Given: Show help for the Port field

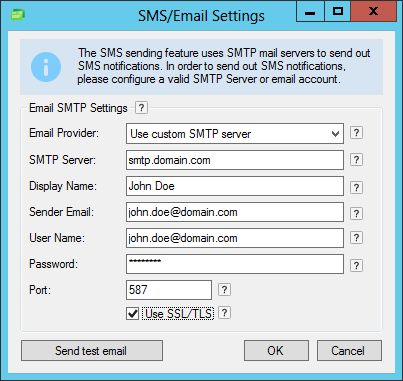Looking at the screenshot, I should 224,289.
